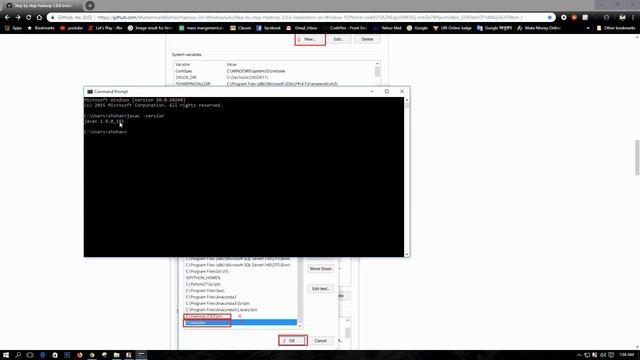Click the Command Prompt scrollbar up arrow
Image resolution: width=640 pixels, height=360 pixels.
click(407, 100)
